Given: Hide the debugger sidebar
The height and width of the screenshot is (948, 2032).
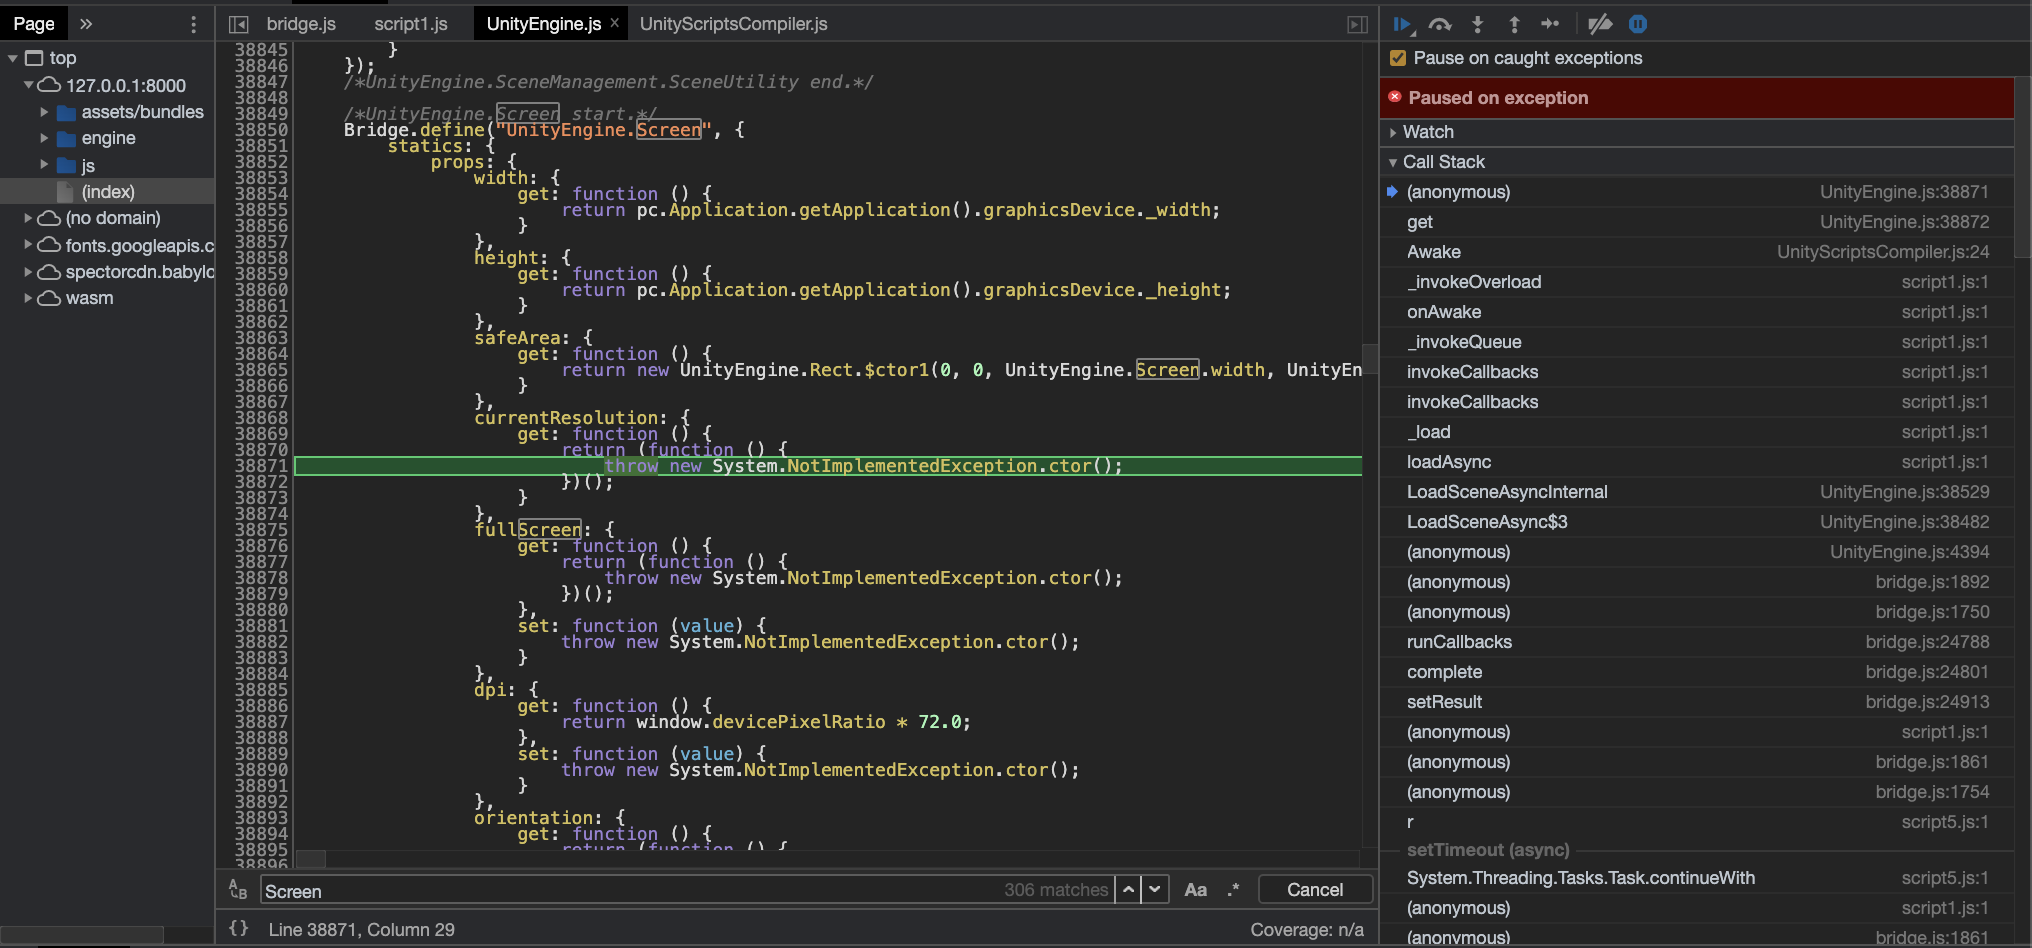Looking at the screenshot, I should click(1357, 24).
